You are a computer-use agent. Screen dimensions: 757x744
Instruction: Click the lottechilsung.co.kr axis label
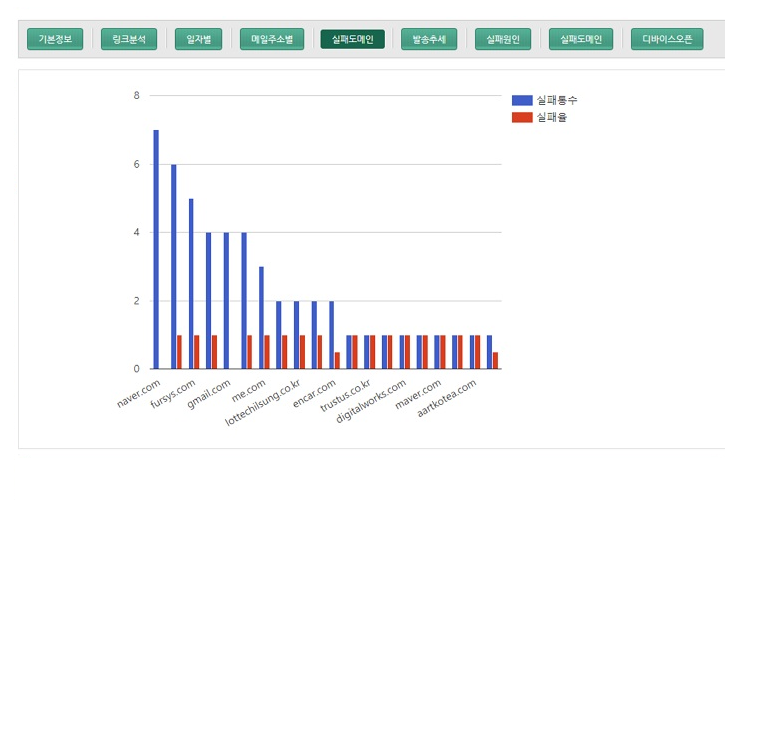pos(263,403)
